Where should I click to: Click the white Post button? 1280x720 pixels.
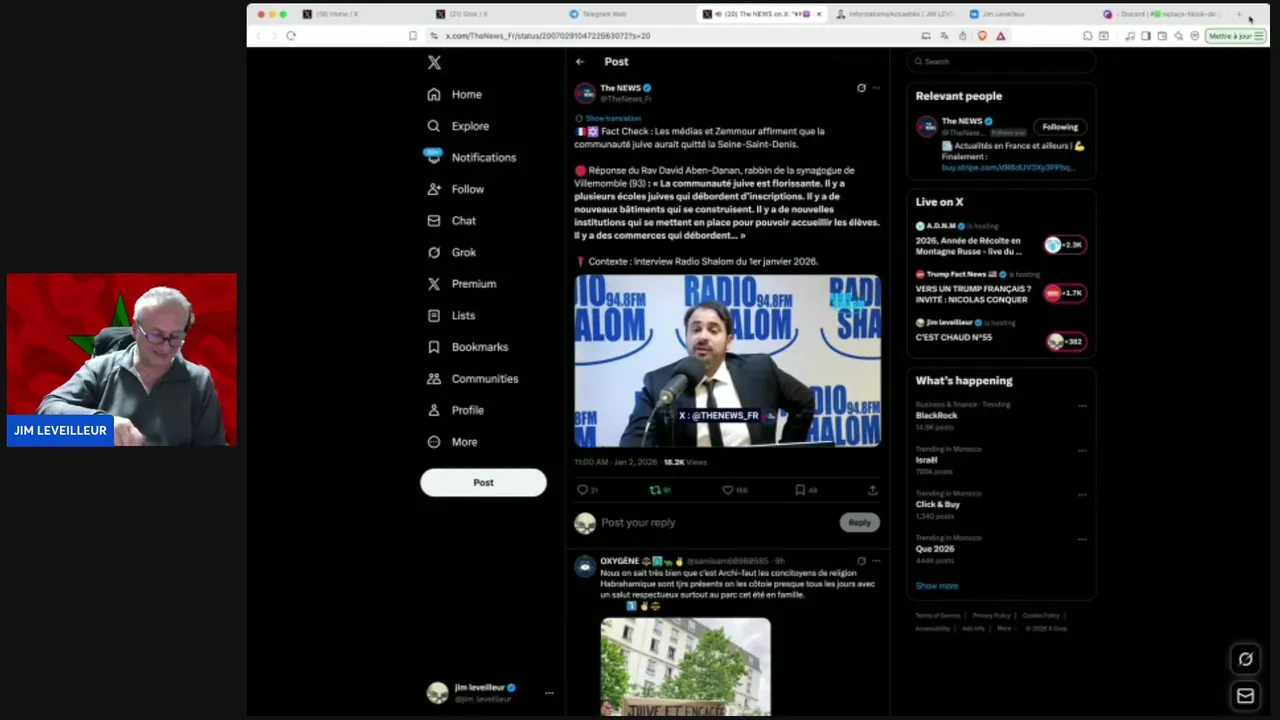pyautogui.click(x=483, y=482)
